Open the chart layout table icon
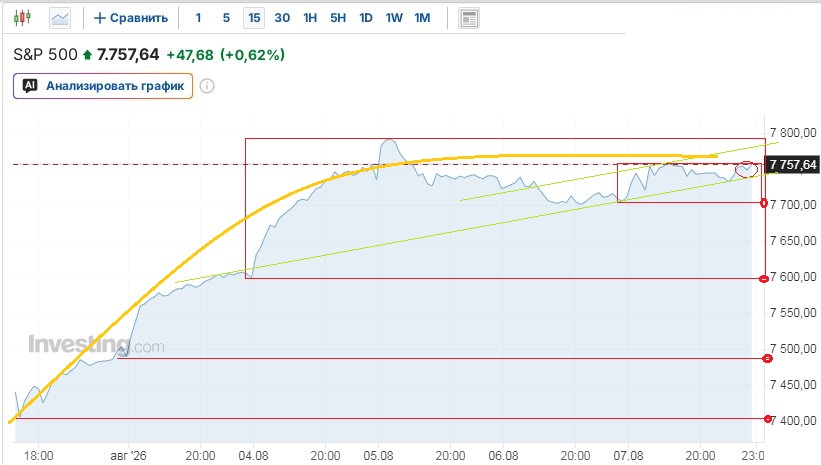 click(469, 18)
